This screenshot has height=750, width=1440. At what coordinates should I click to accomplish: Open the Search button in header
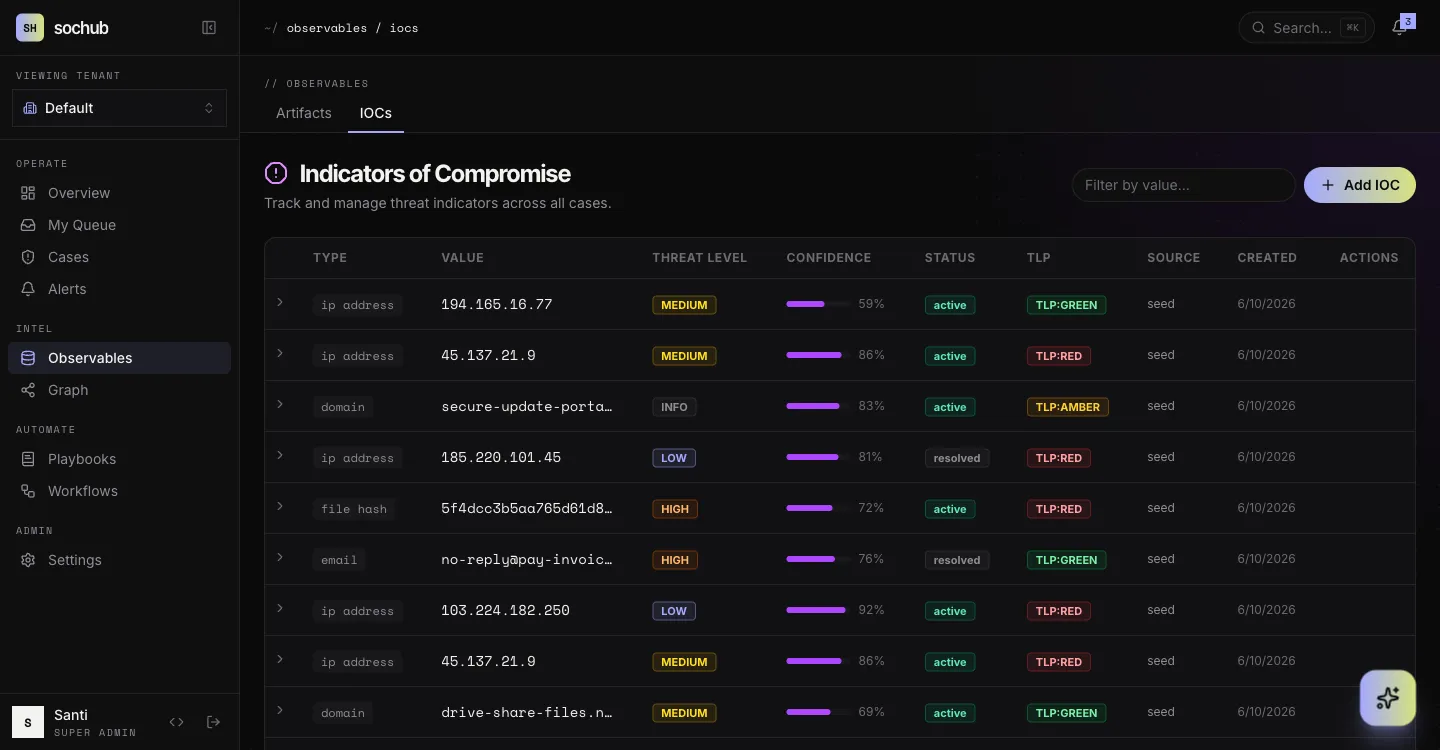click(x=1307, y=28)
